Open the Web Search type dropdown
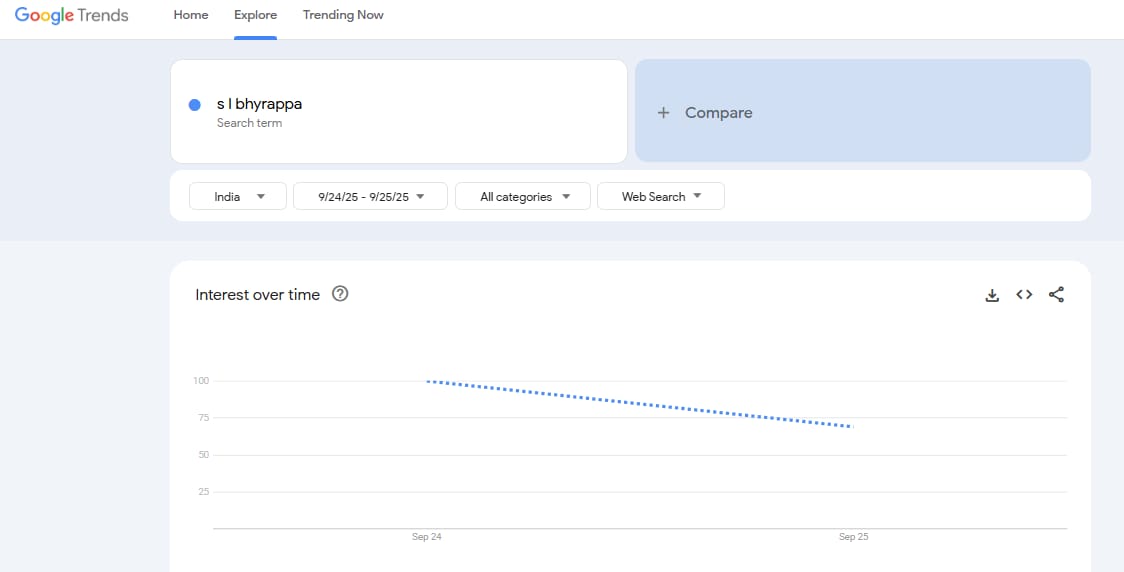The height and width of the screenshot is (572, 1124). tap(661, 196)
